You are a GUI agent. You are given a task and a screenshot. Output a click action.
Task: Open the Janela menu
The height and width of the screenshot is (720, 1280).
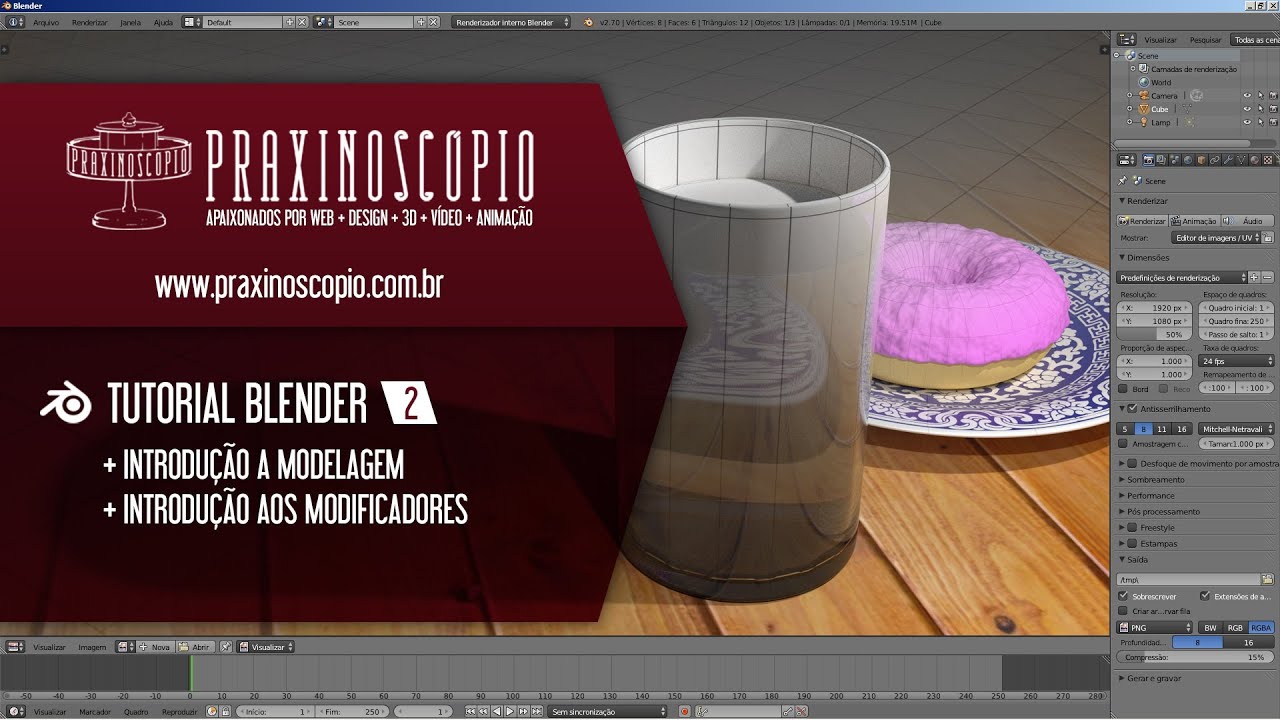[x=130, y=22]
